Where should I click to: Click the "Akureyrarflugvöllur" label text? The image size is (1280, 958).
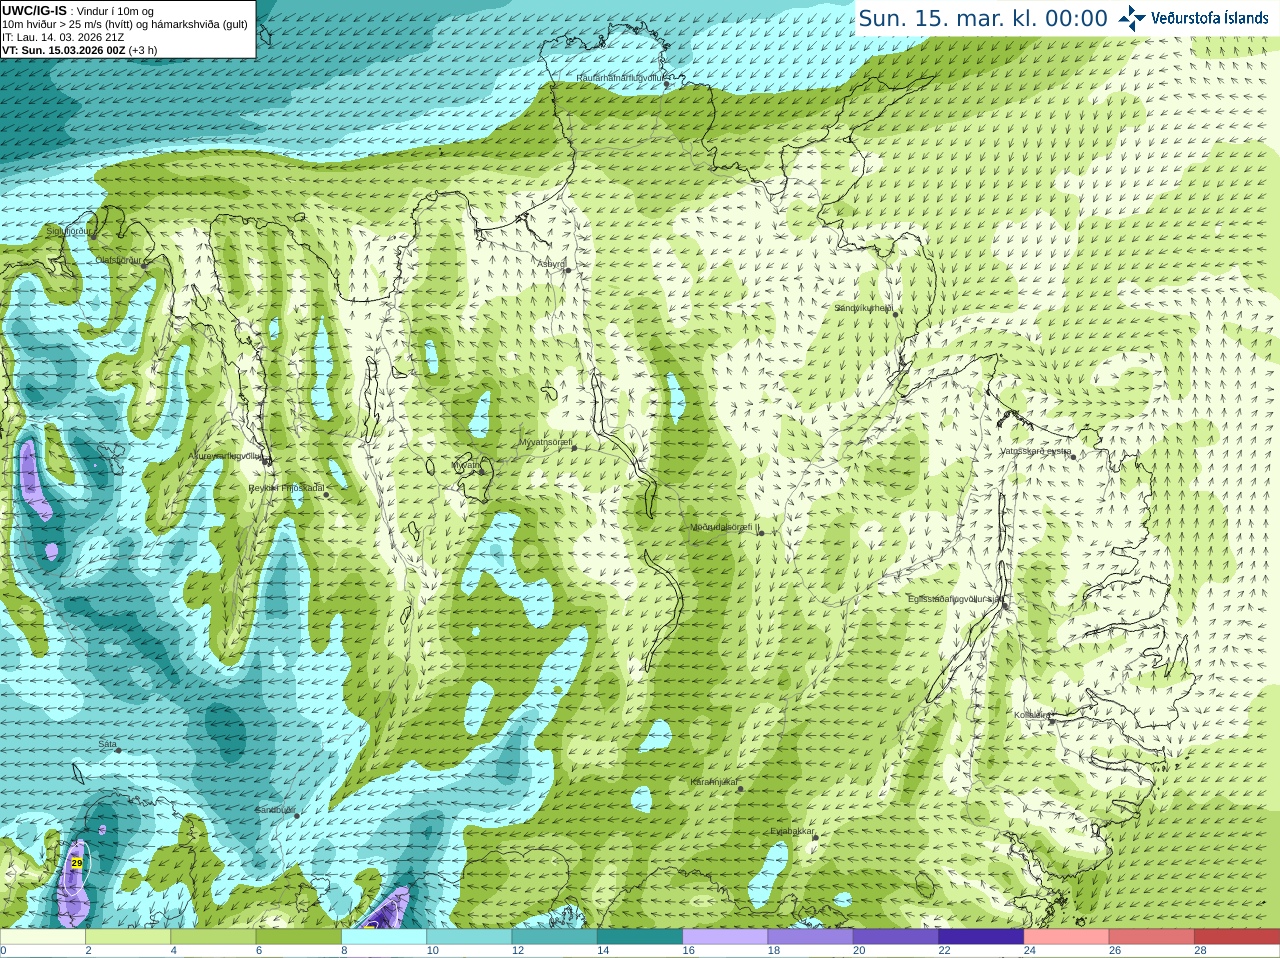[x=226, y=456]
